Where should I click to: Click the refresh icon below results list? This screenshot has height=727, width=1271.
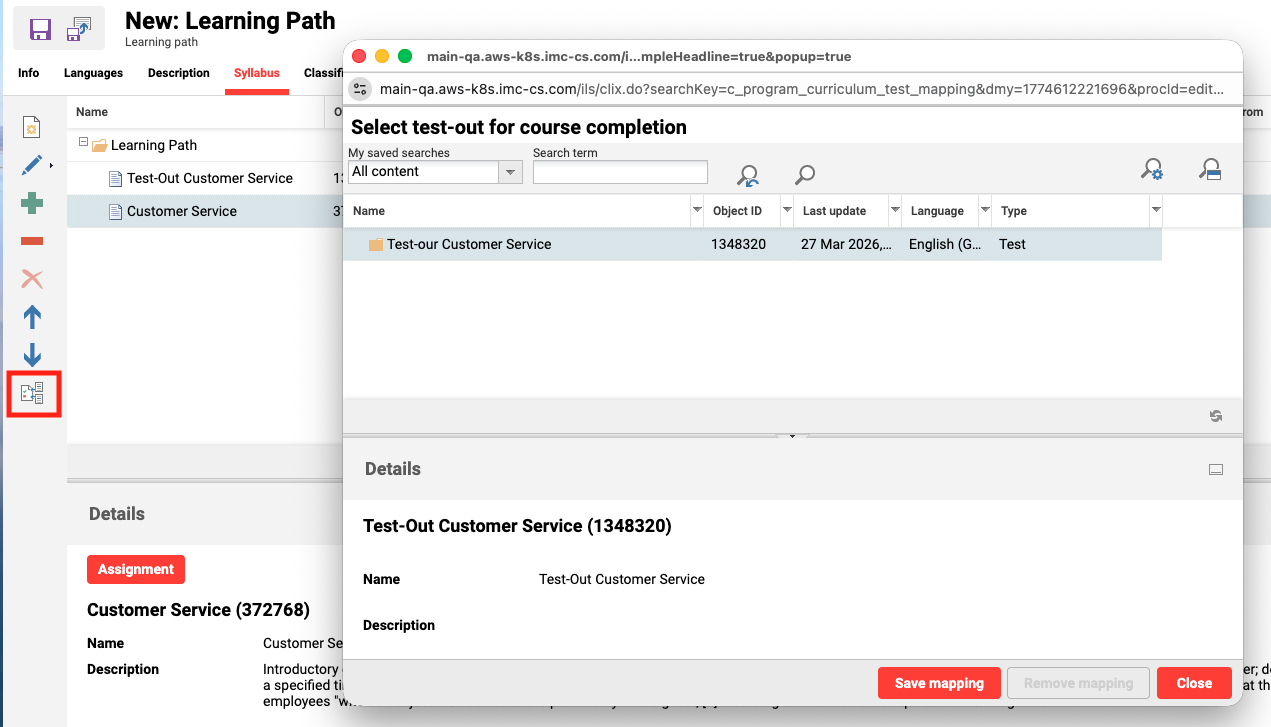(x=1216, y=416)
